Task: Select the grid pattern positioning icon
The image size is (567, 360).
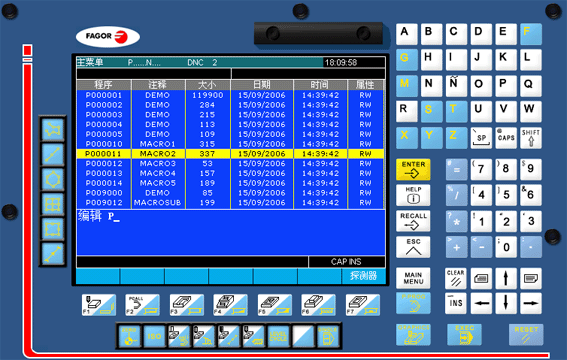Action: pos(53,204)
